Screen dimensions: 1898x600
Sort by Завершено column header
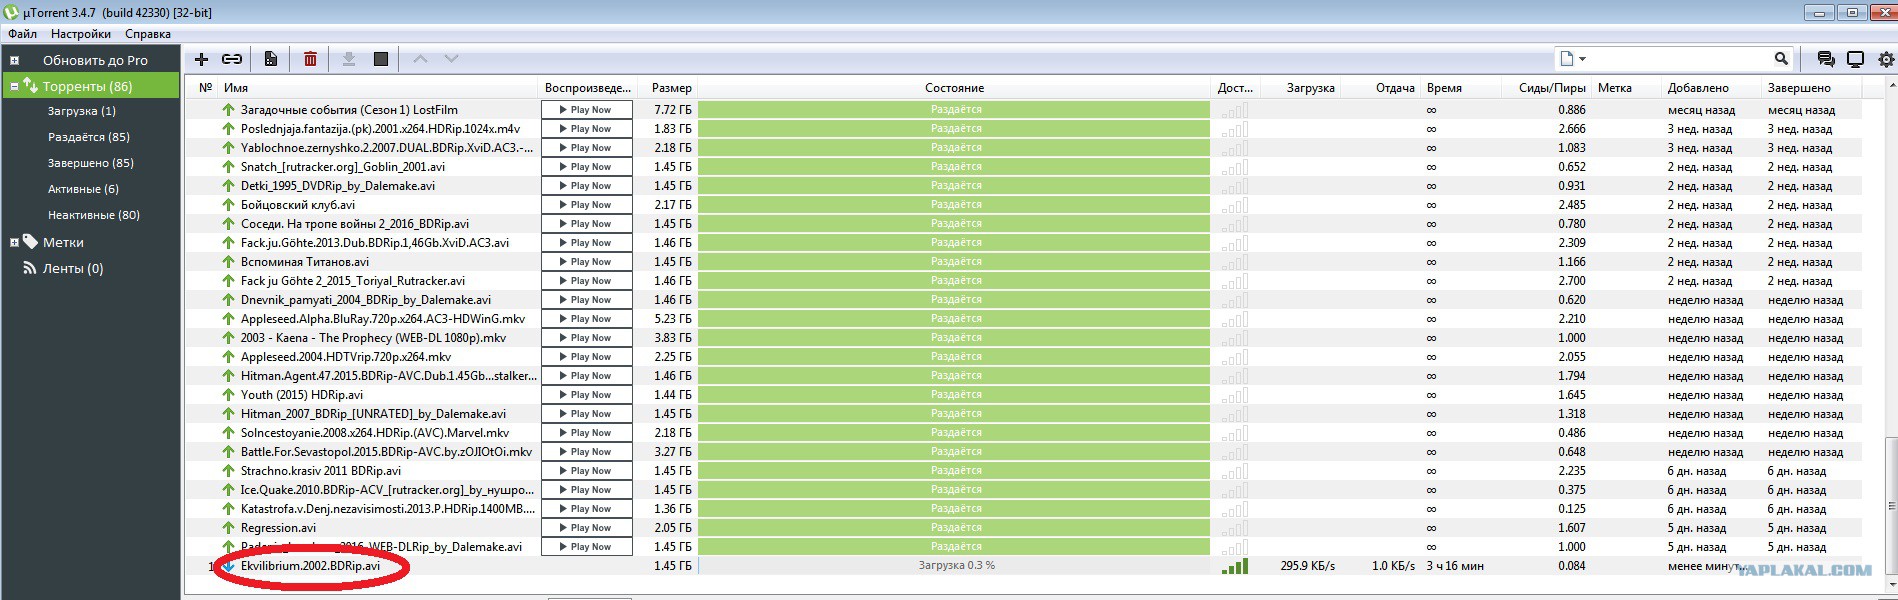(1798, 88)
